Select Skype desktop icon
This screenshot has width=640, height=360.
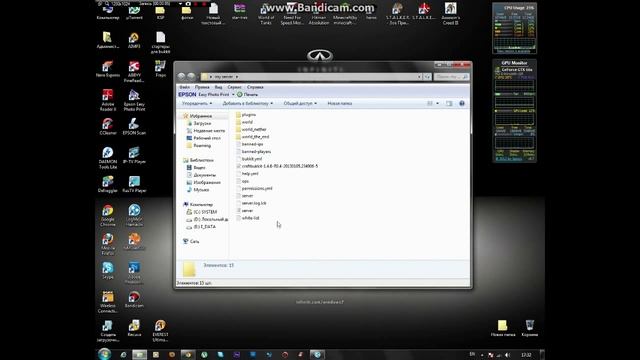click(108, 270)
